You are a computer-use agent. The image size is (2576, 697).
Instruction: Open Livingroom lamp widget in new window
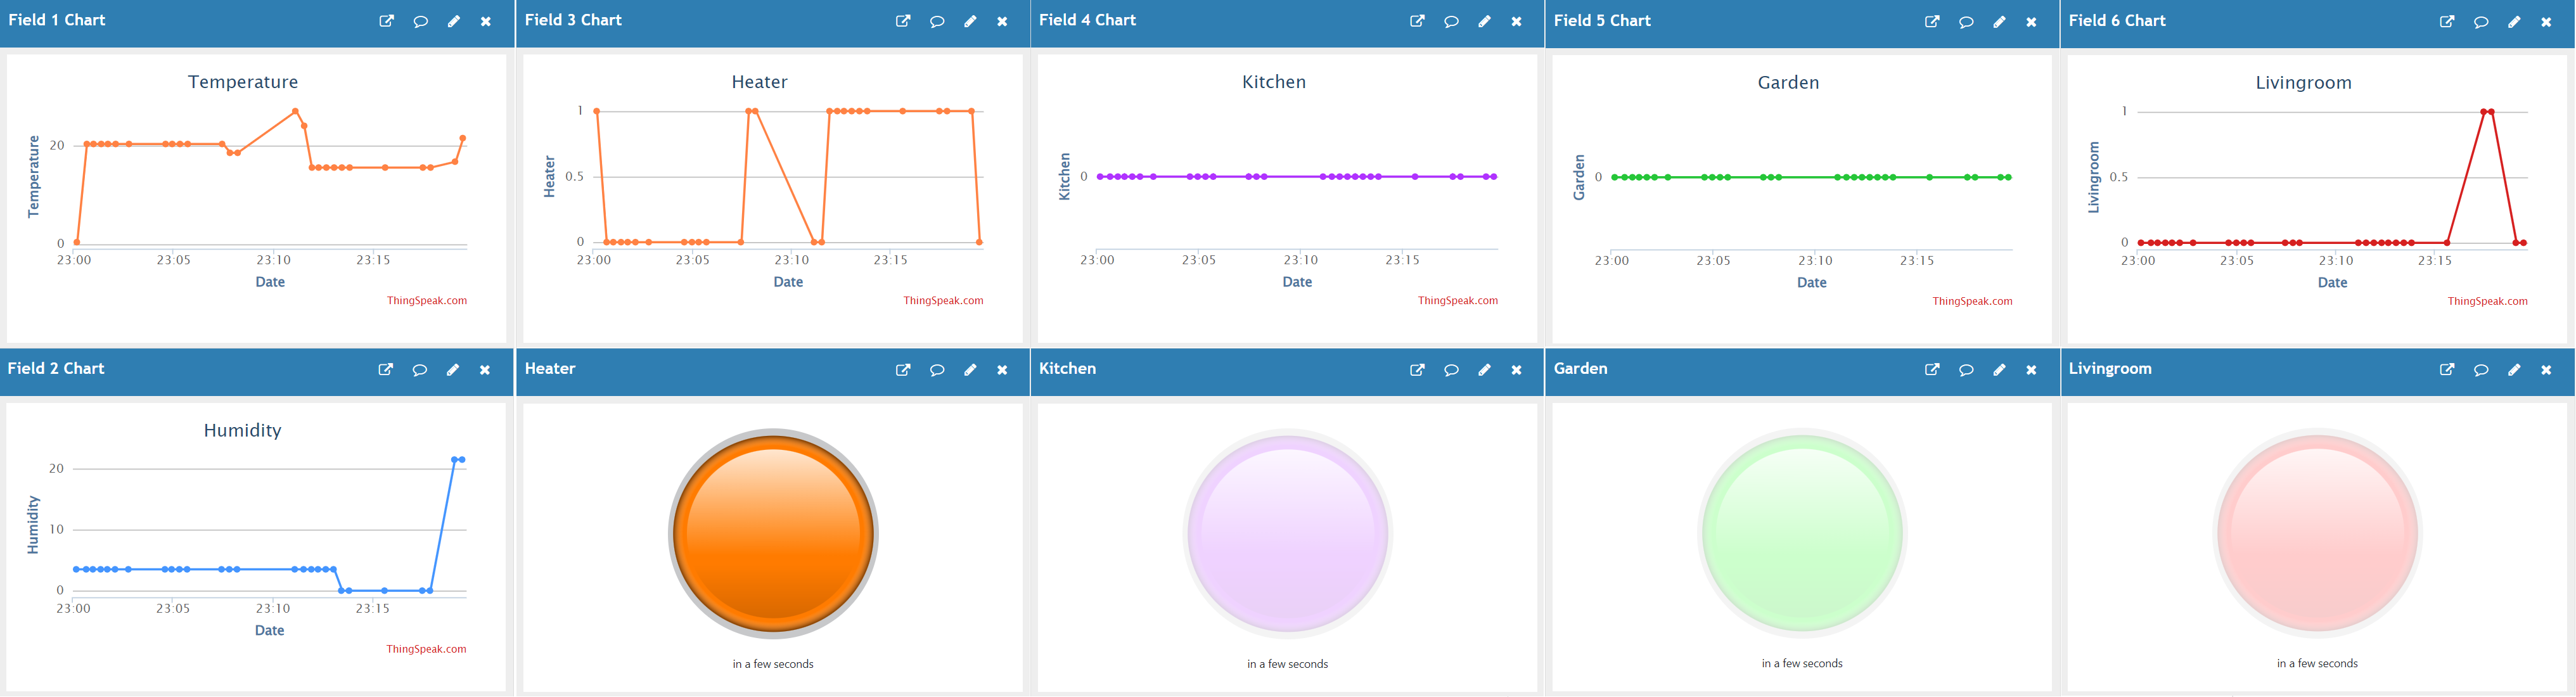[x=2447, y=370]
